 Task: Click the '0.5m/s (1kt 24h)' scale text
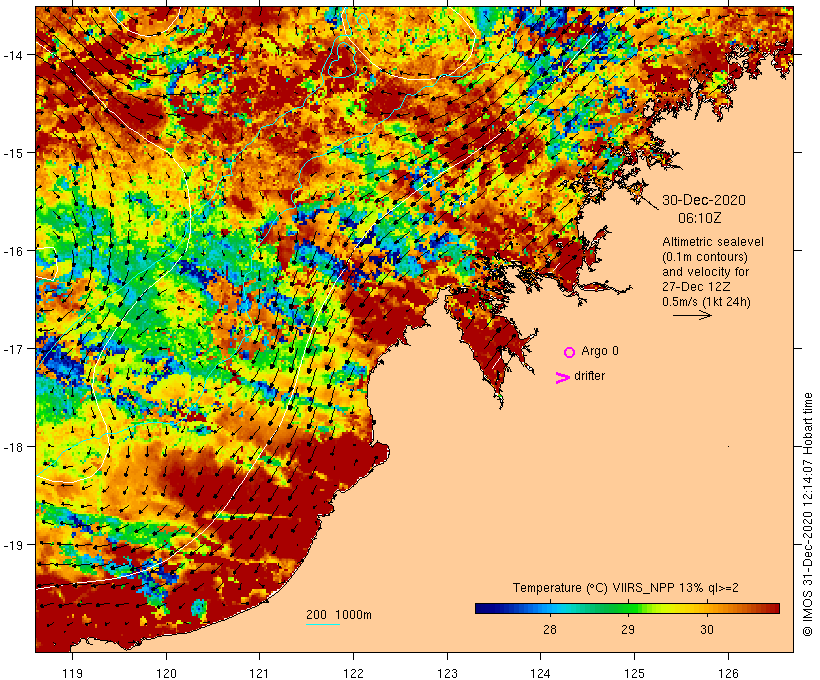click(706, 302)
